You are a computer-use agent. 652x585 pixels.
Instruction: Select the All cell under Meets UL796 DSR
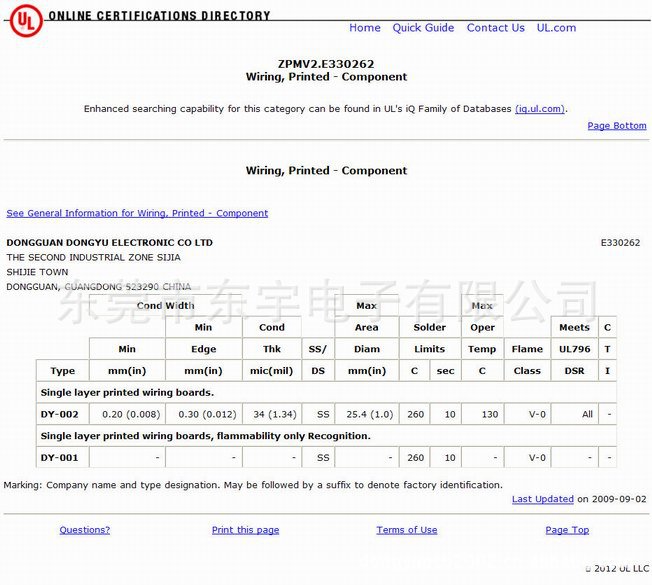pyautogui.click(x=575, y=414)
